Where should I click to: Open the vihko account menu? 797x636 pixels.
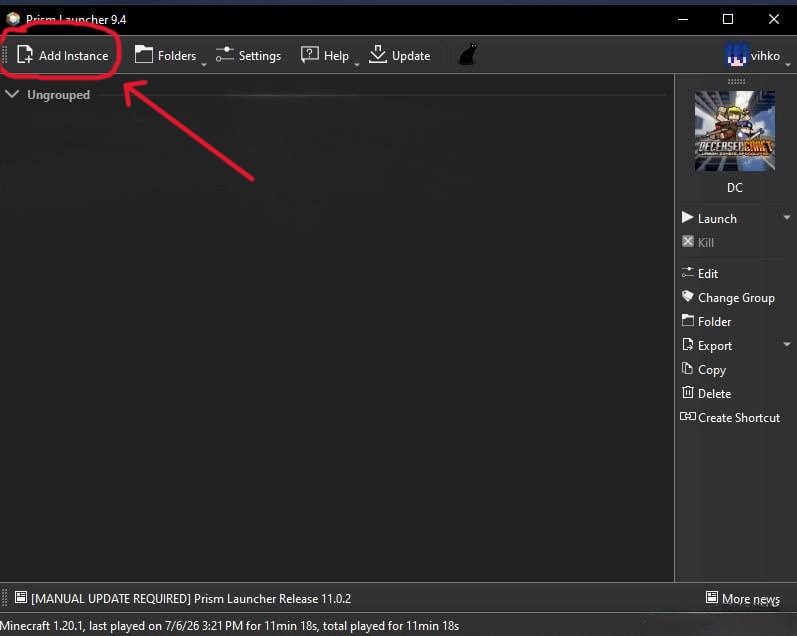pyautogui.click(x=755, y=55)
